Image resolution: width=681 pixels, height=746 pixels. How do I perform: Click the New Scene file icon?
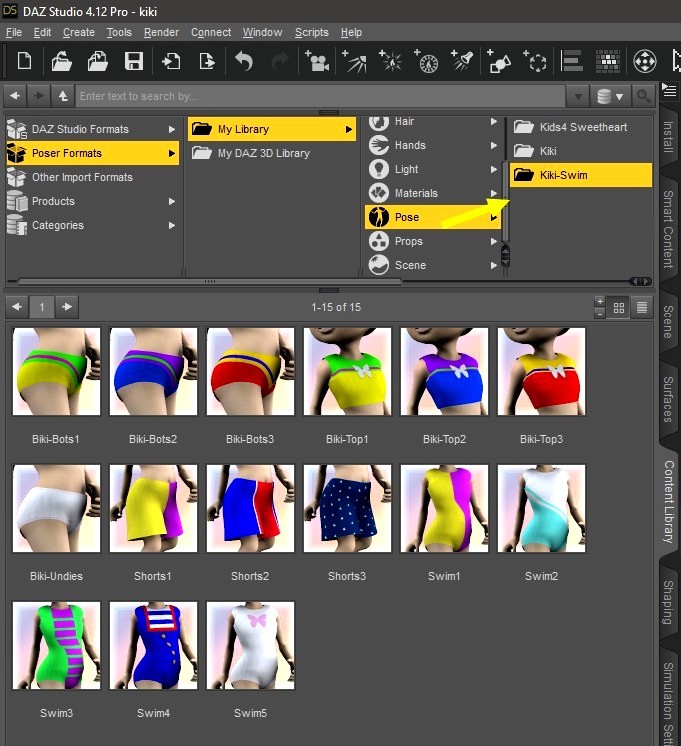point(24,62)
